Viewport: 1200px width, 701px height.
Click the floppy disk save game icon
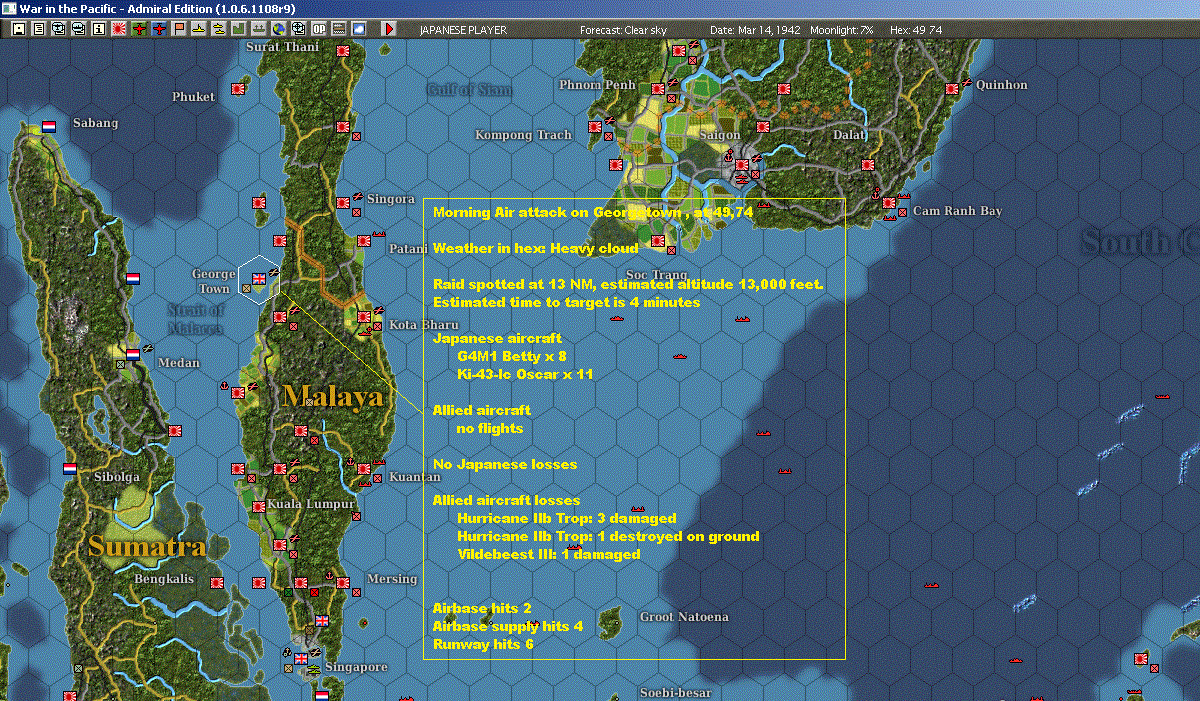click(x=18, y=29)
